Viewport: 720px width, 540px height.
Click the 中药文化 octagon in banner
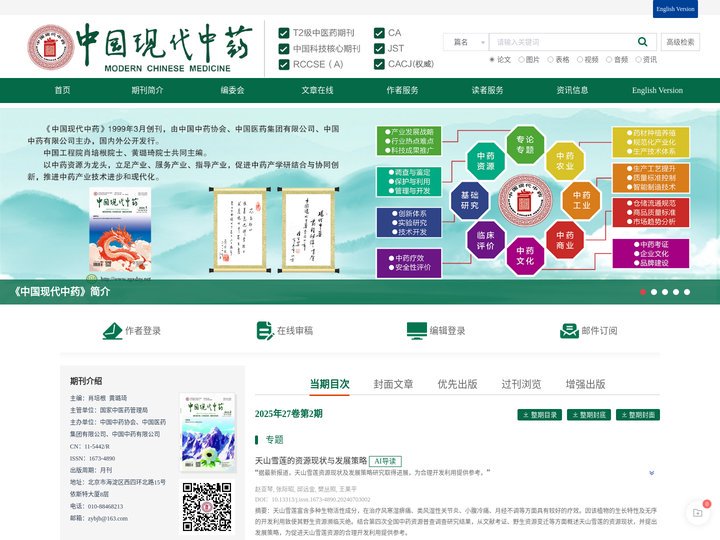pyautogui.click(x=525, y=256)
